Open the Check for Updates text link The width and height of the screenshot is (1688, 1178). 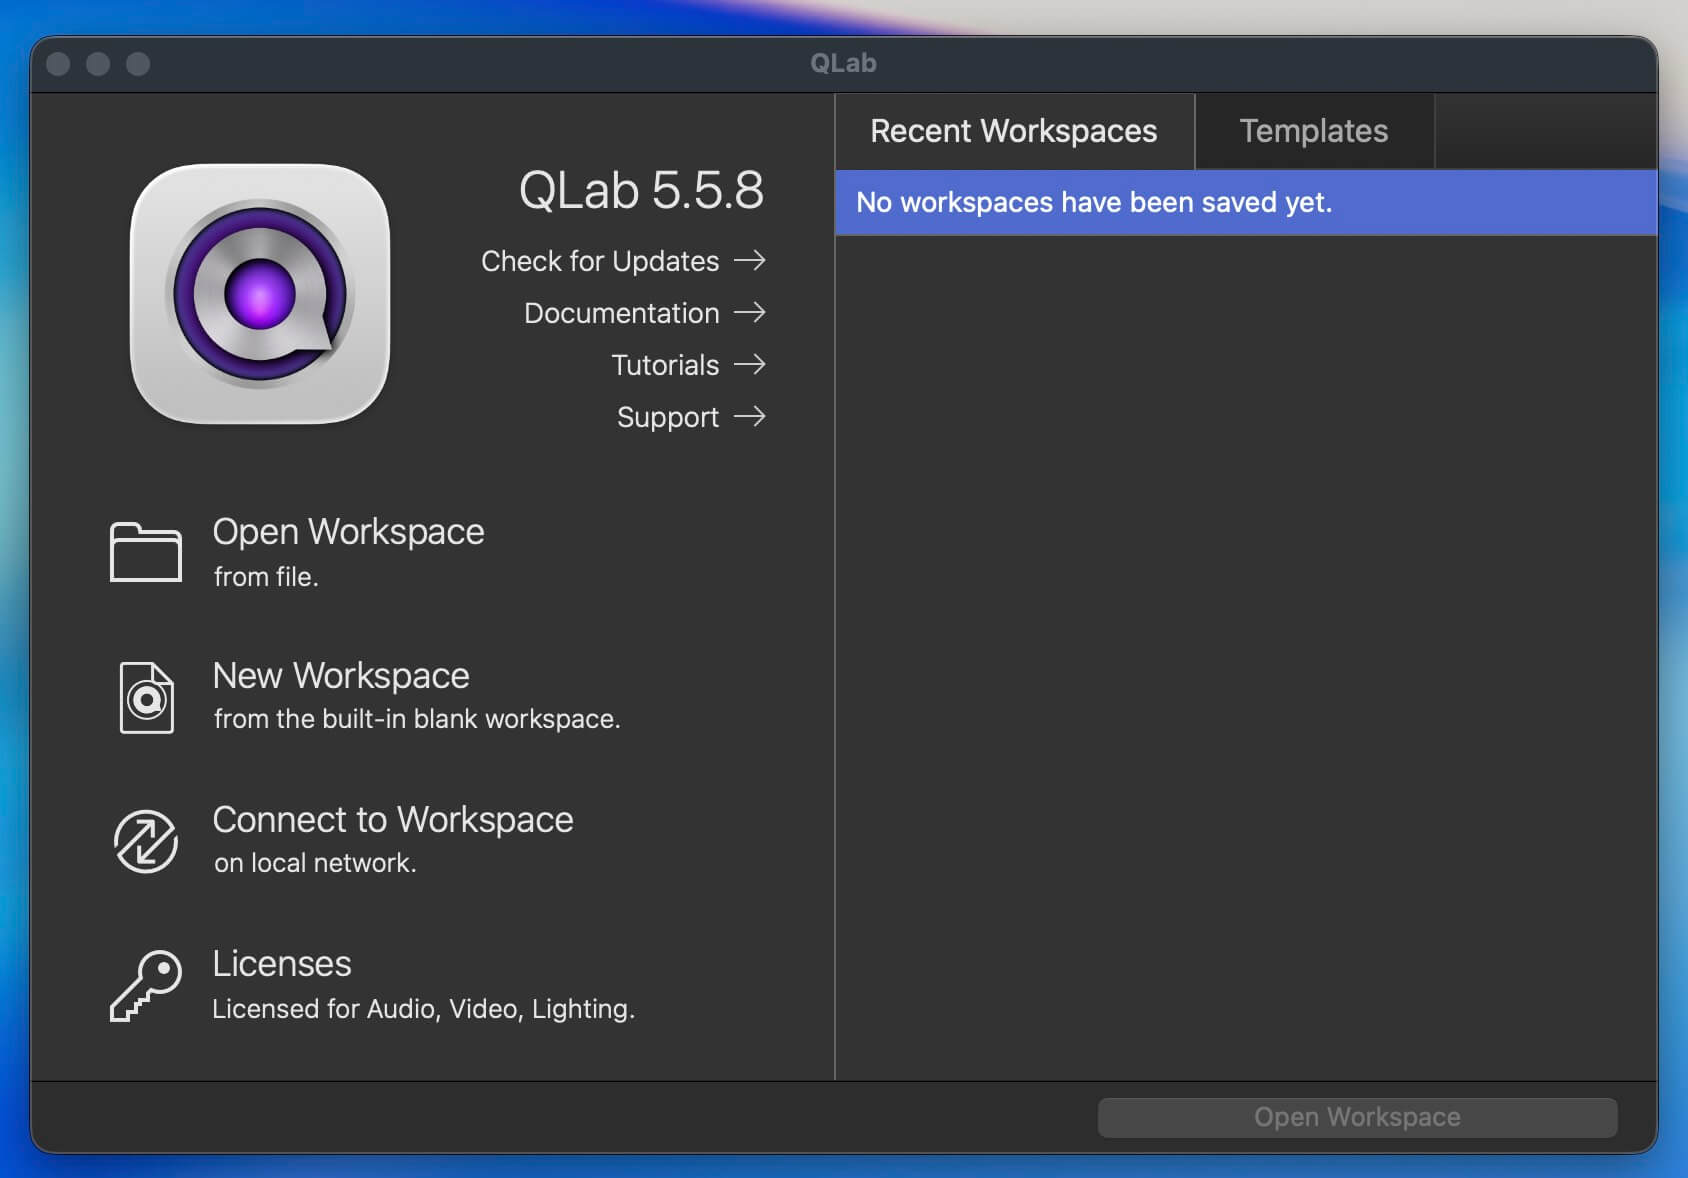(600, 261)
